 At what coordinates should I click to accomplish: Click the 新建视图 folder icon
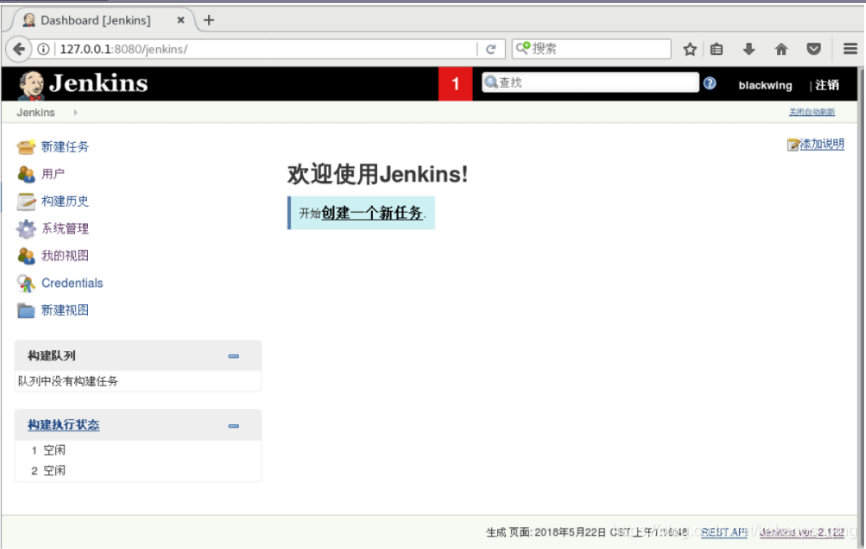point(26,310)
